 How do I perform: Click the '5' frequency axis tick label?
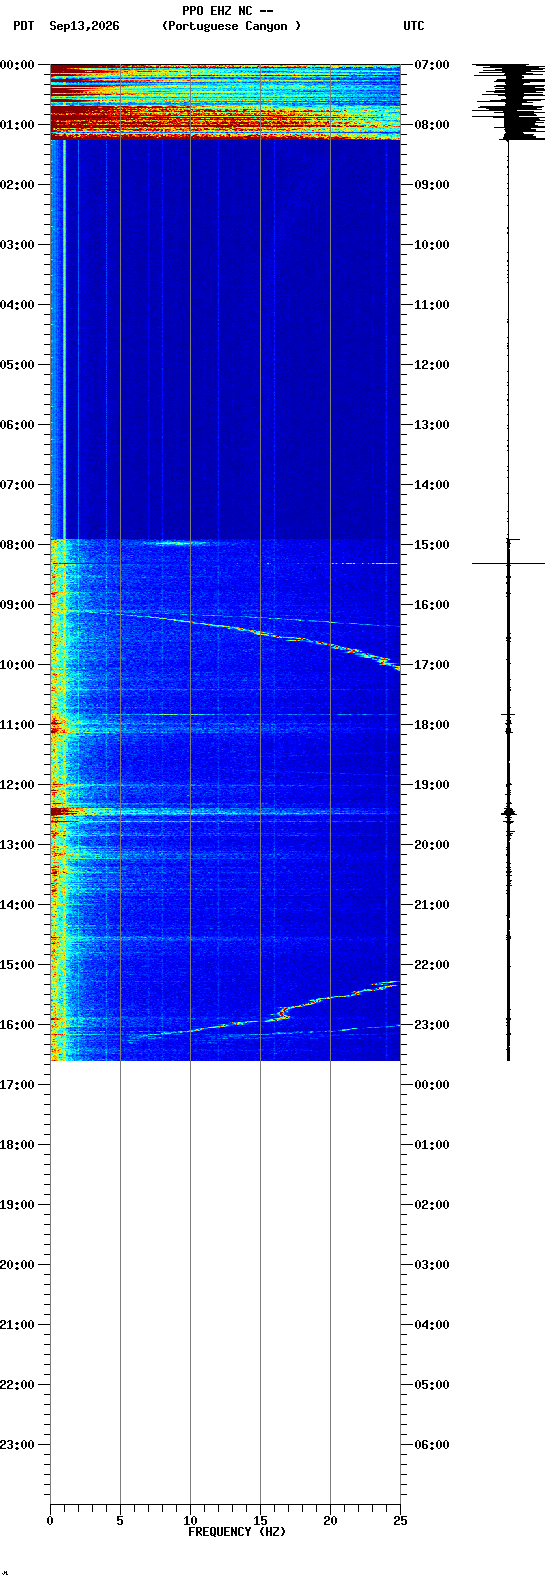tap(120, 1521)
